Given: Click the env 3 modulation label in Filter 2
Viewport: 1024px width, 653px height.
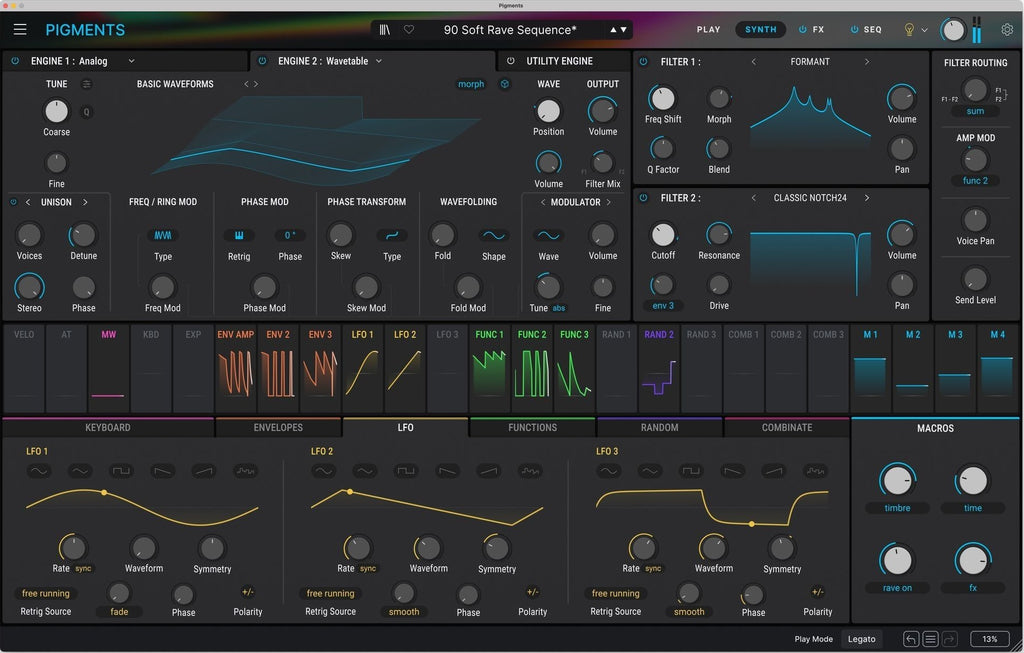Looking at the screenshot, I should [663, 306].
